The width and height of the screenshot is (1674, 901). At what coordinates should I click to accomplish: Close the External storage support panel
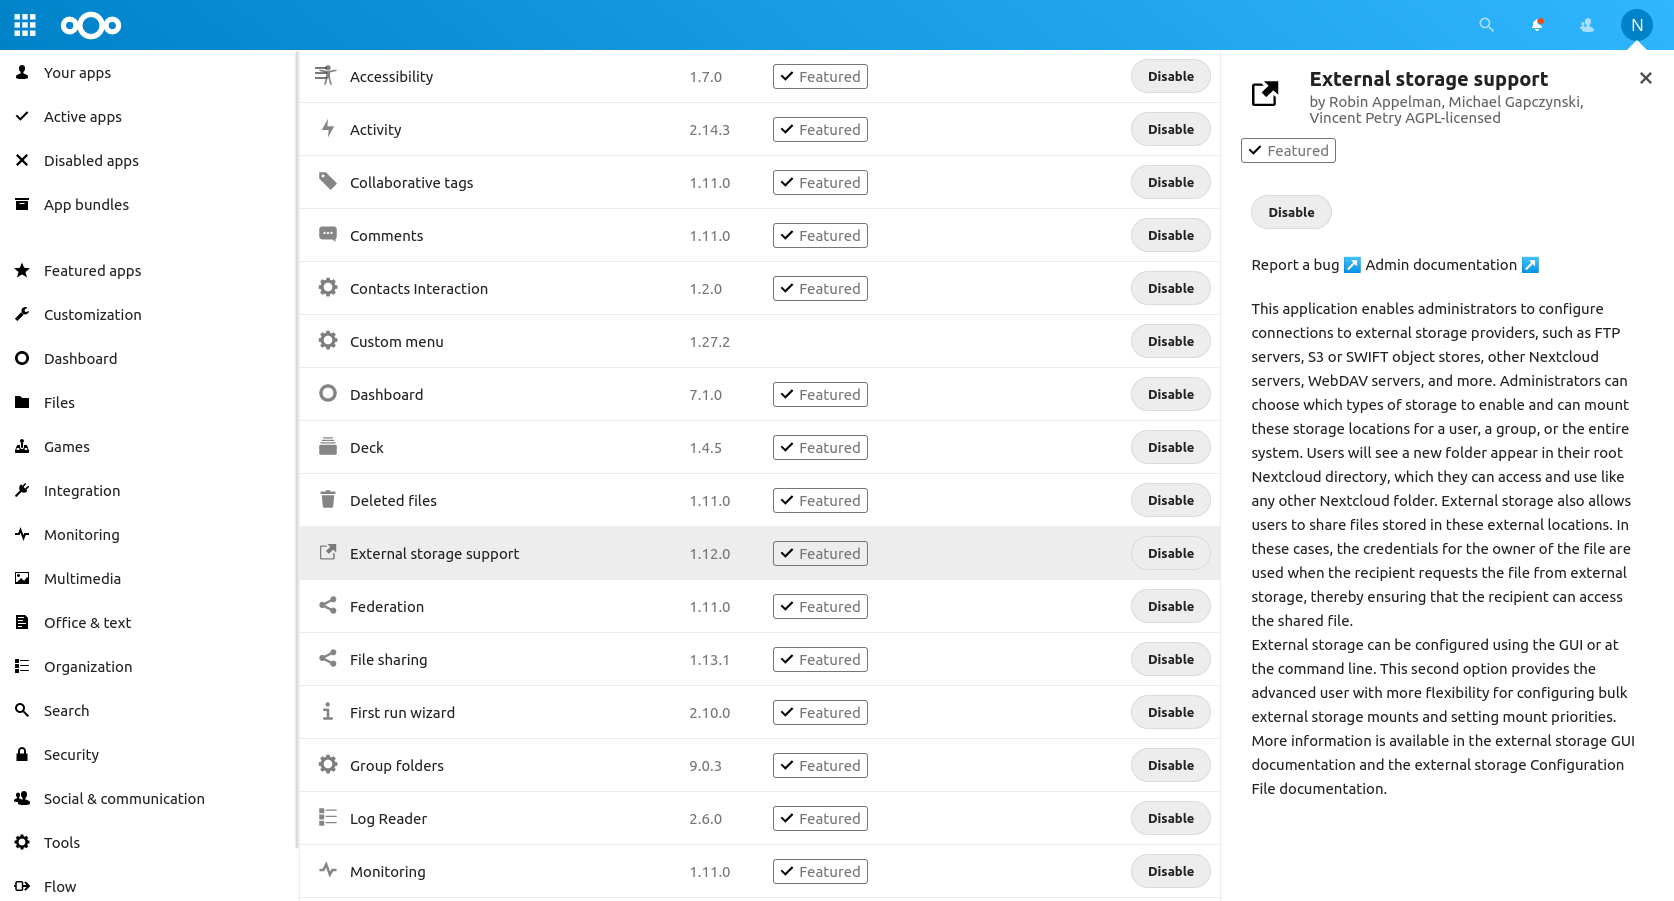(1646, 77)
